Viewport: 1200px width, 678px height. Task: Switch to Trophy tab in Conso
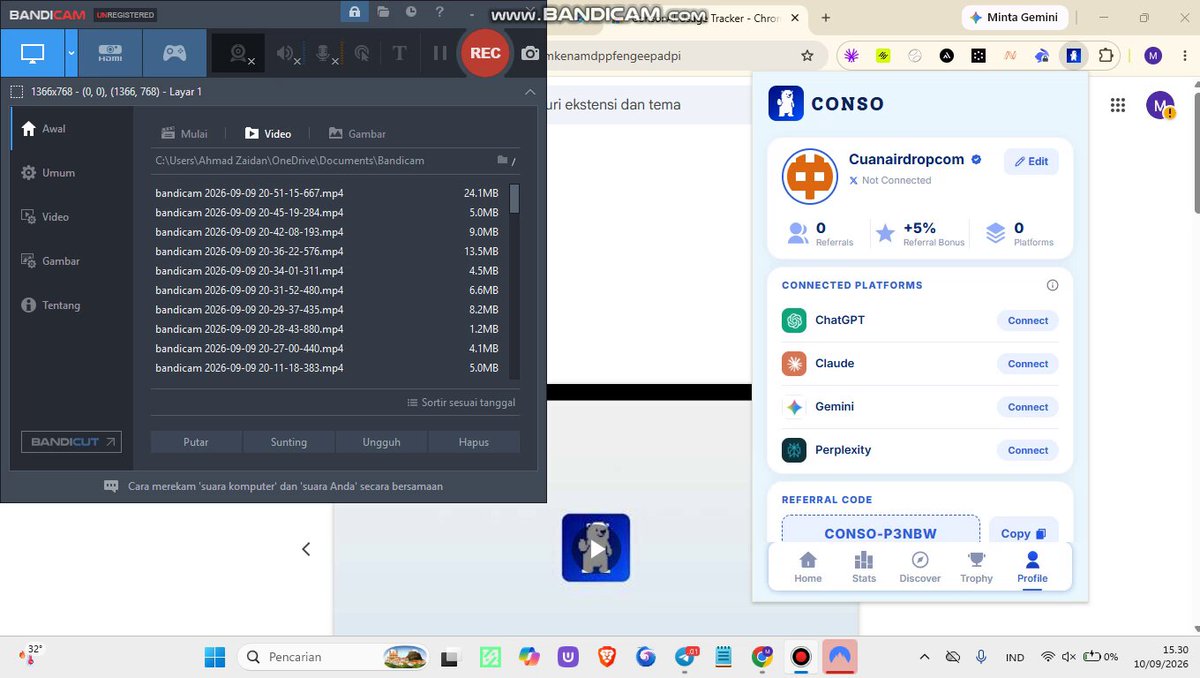pos(976,567)
